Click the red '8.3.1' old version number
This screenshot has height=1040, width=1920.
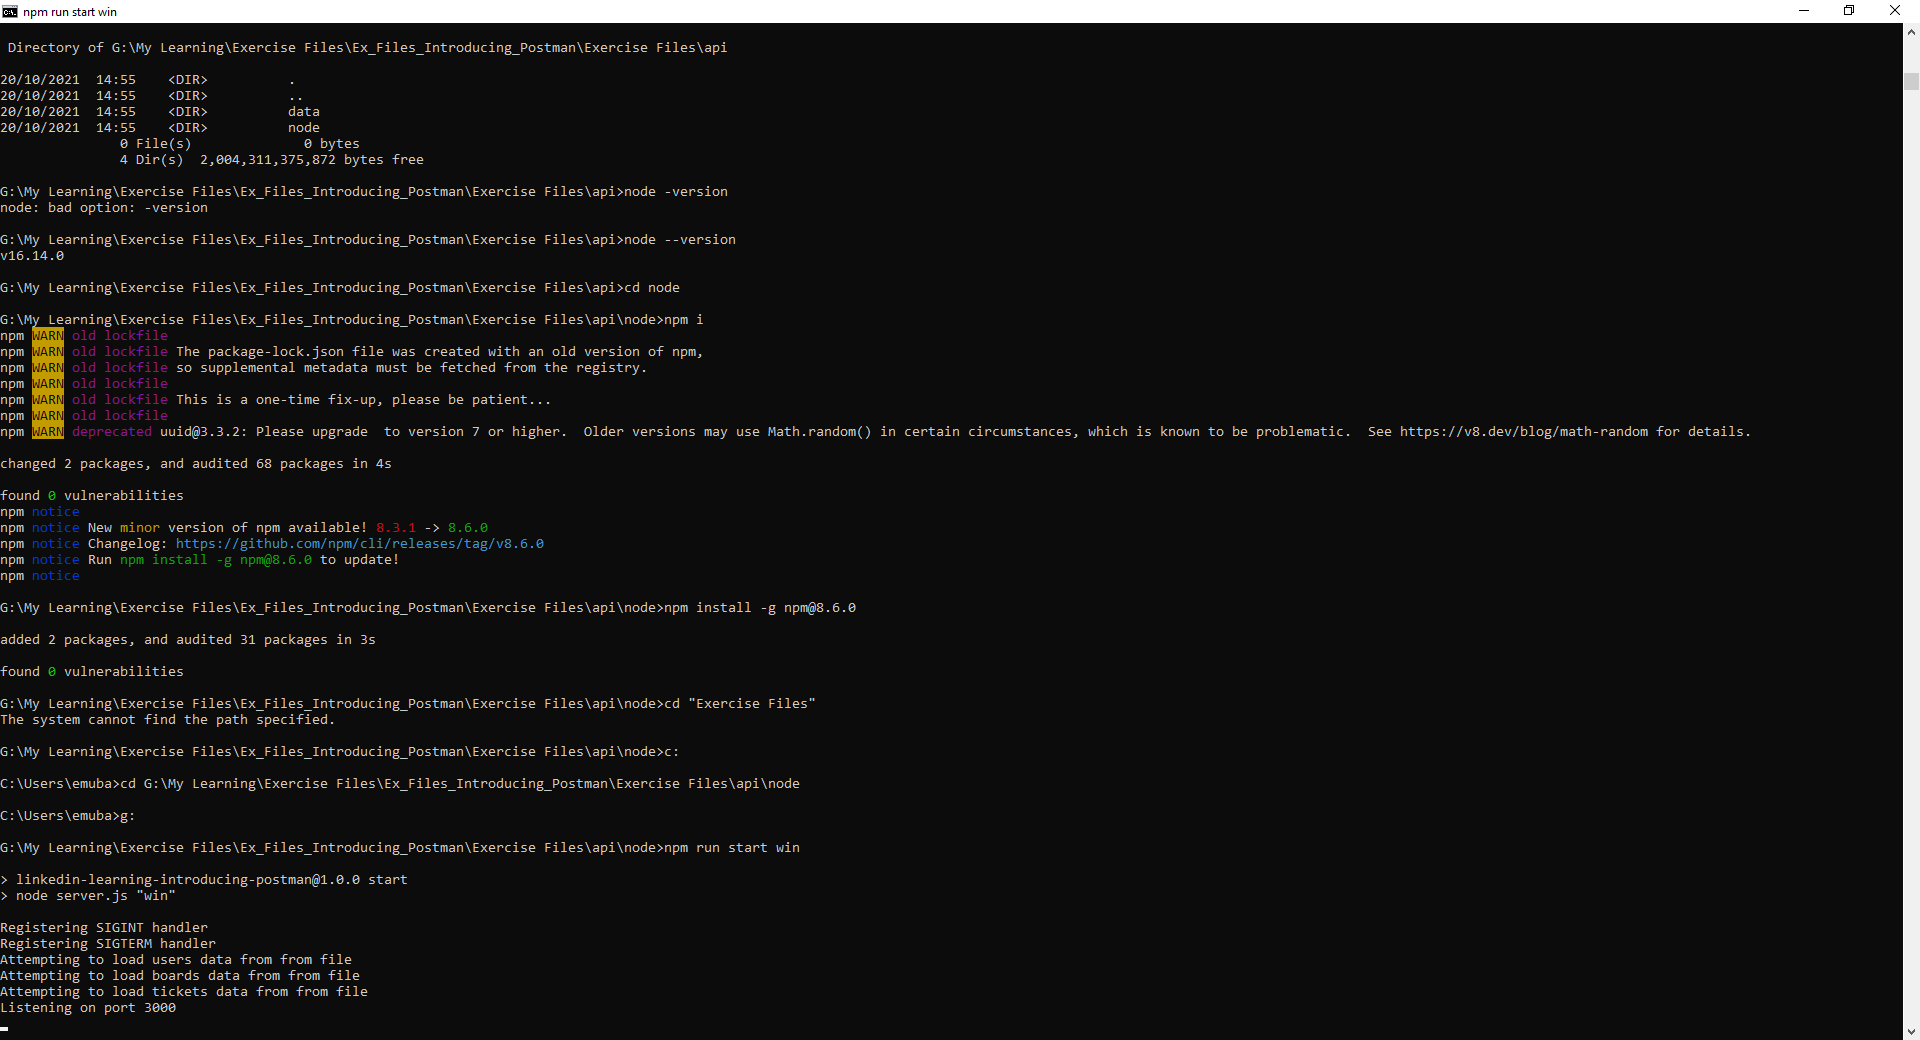396,528
